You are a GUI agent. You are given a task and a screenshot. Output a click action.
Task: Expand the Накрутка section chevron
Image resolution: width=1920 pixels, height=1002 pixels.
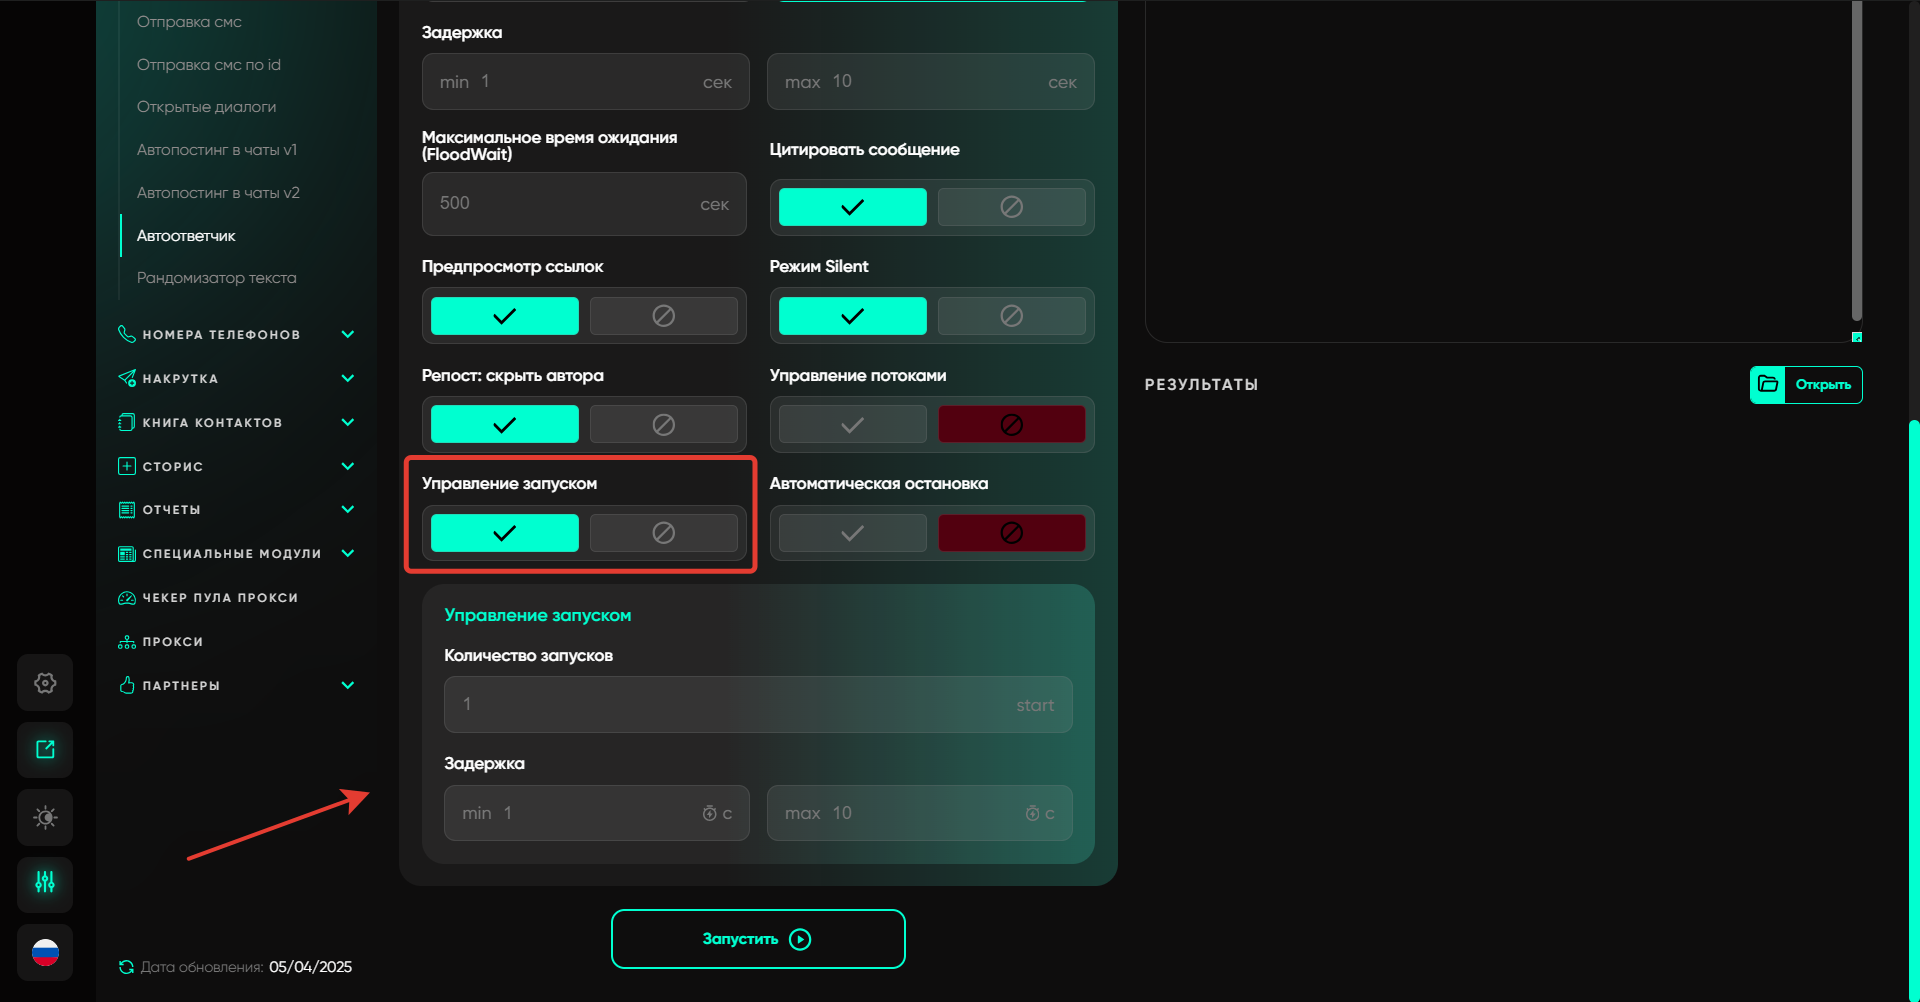pyautogui.click(x=347, y=378)
